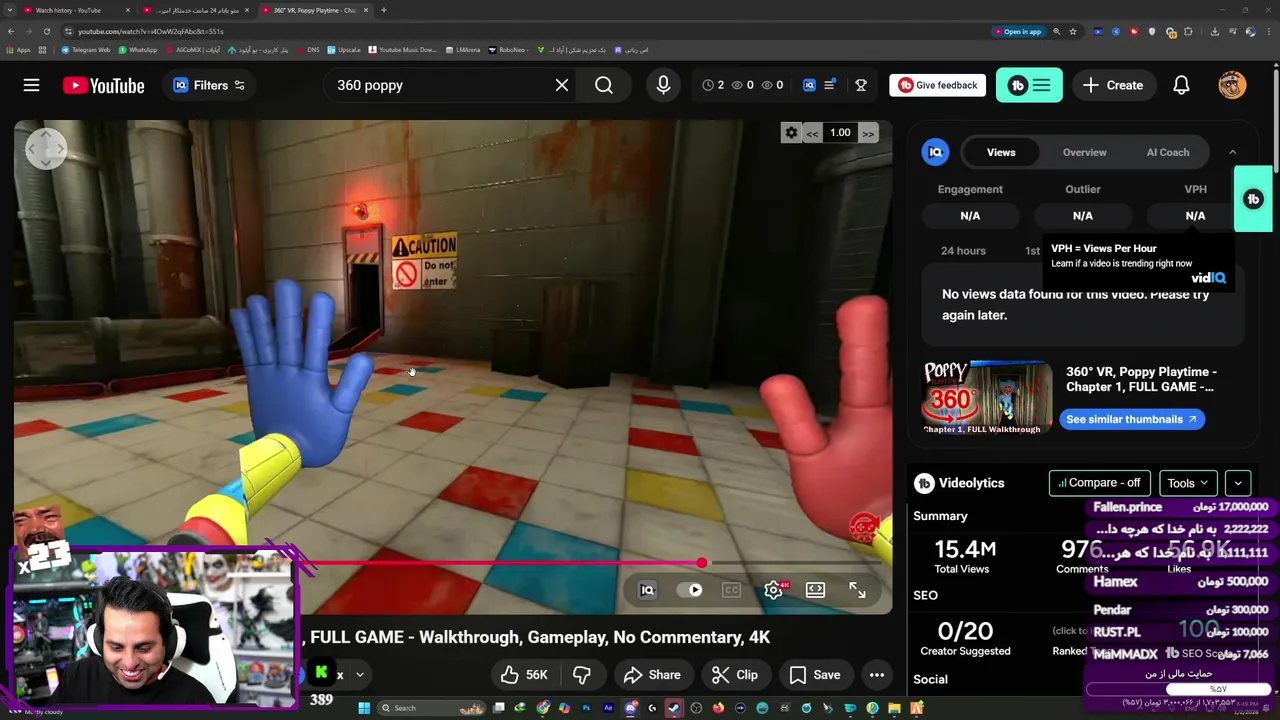Open the Youtube Music Dow... bookmark
Image resolution: width=1280 pixels, height=720 pixels.
(x=402, y=50)
